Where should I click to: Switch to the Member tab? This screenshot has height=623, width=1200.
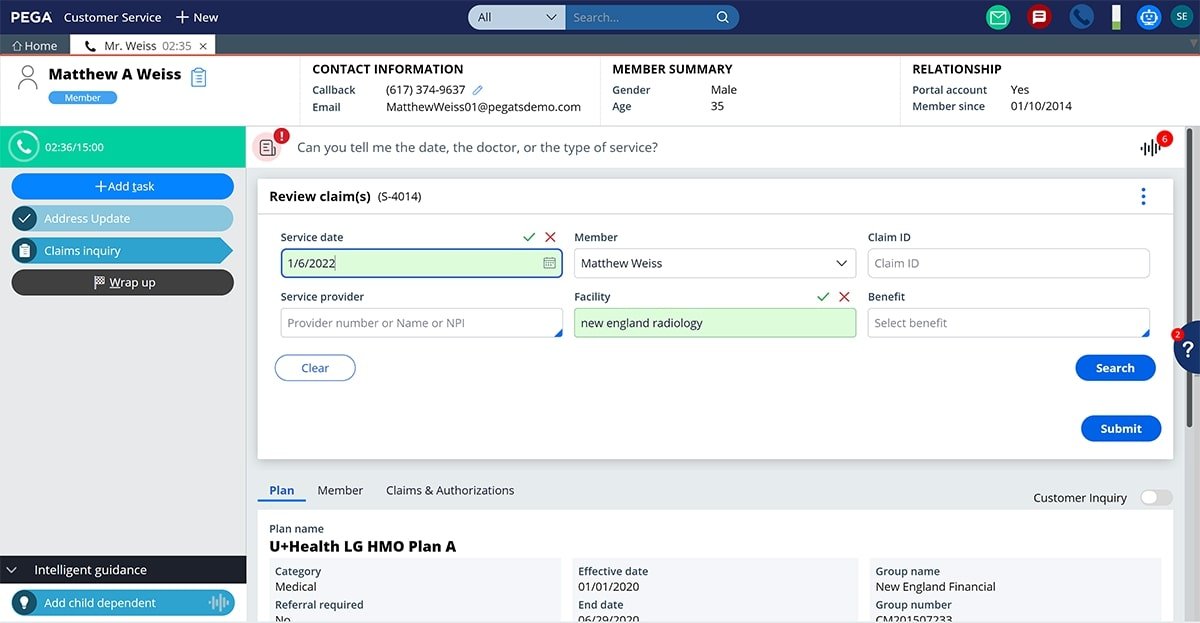340,490
